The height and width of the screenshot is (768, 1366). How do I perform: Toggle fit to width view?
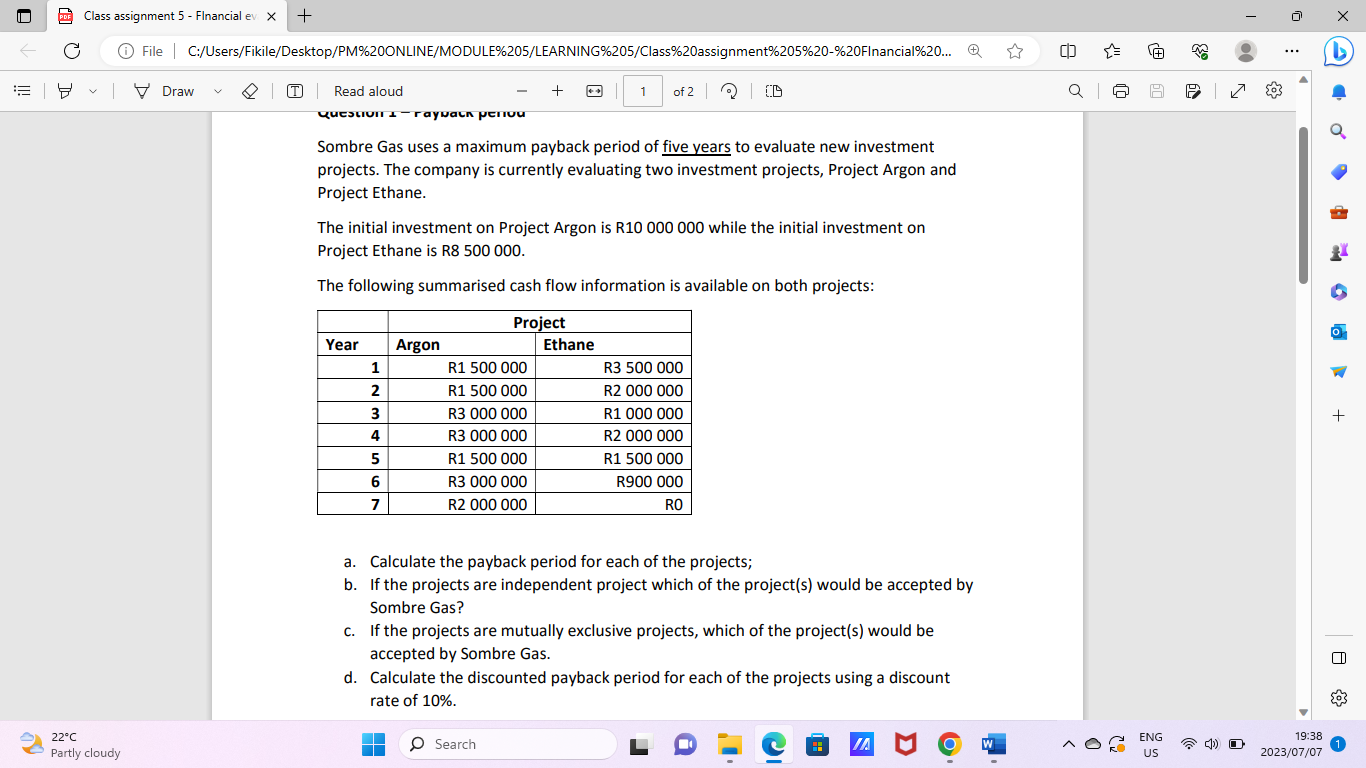594,91
